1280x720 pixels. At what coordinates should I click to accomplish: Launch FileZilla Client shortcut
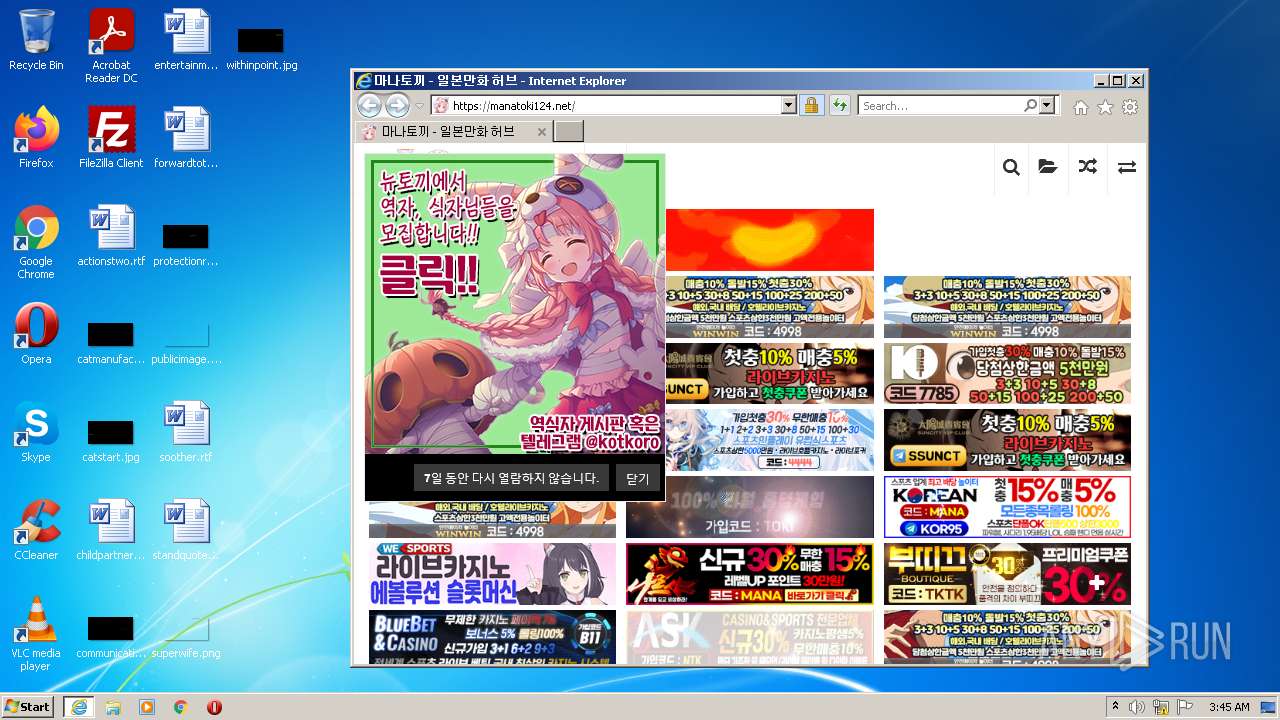(x=111, y=138)
